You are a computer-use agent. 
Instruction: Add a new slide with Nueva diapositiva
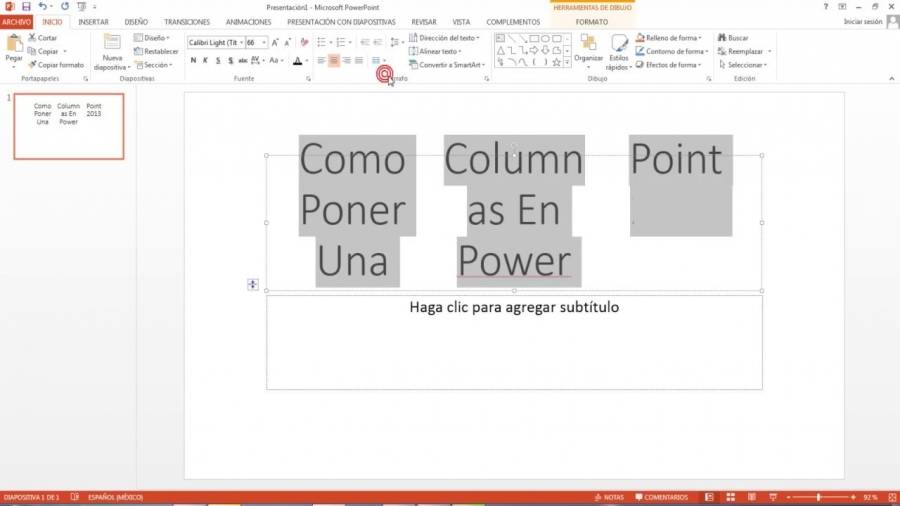pyautogui.click(x=112, y=52)
